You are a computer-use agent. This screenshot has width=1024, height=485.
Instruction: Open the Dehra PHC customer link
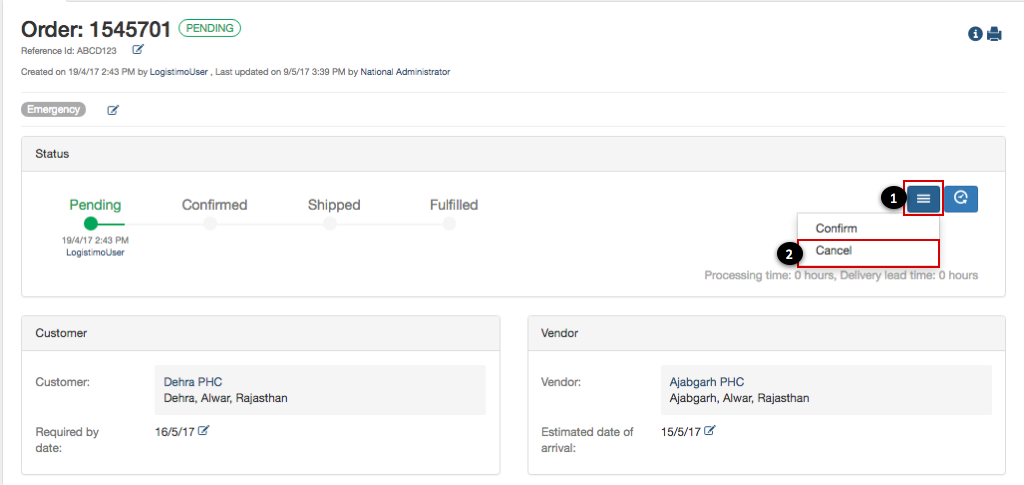pyautogui.click(x=193, y=383)
